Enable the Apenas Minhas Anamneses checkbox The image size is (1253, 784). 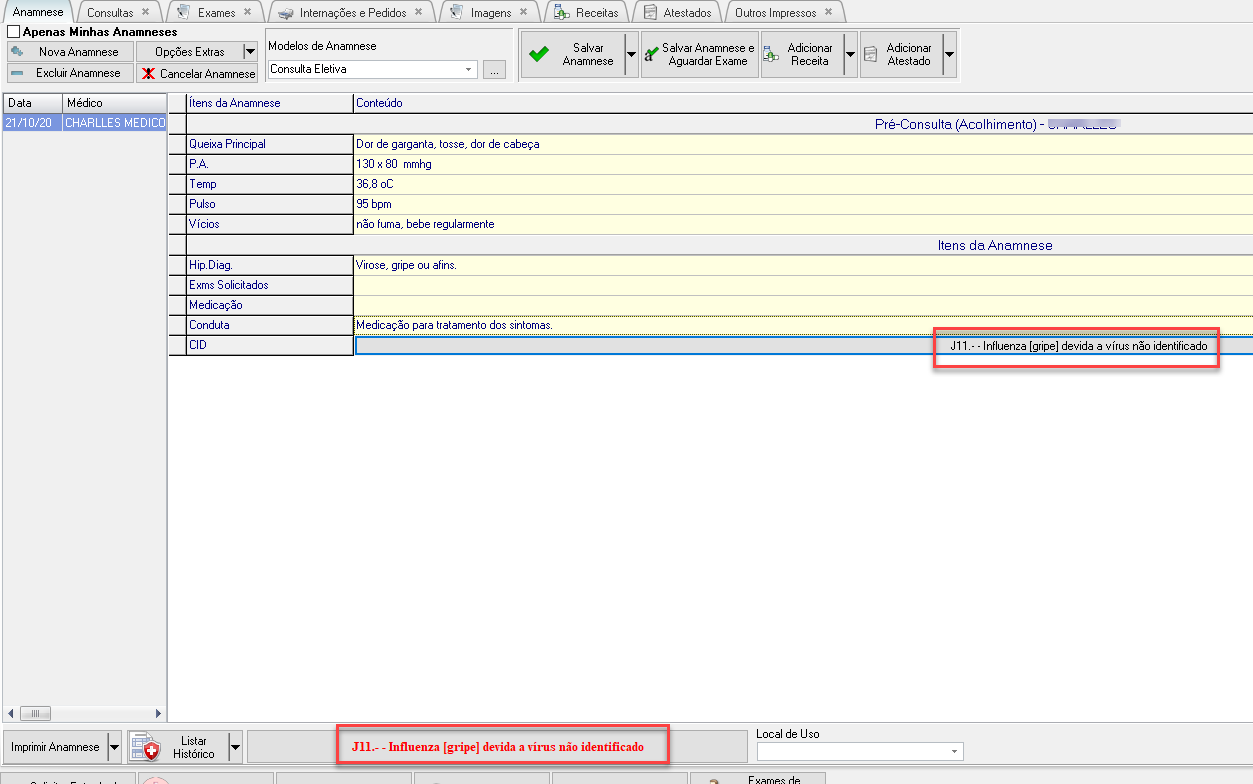(13, 32)
